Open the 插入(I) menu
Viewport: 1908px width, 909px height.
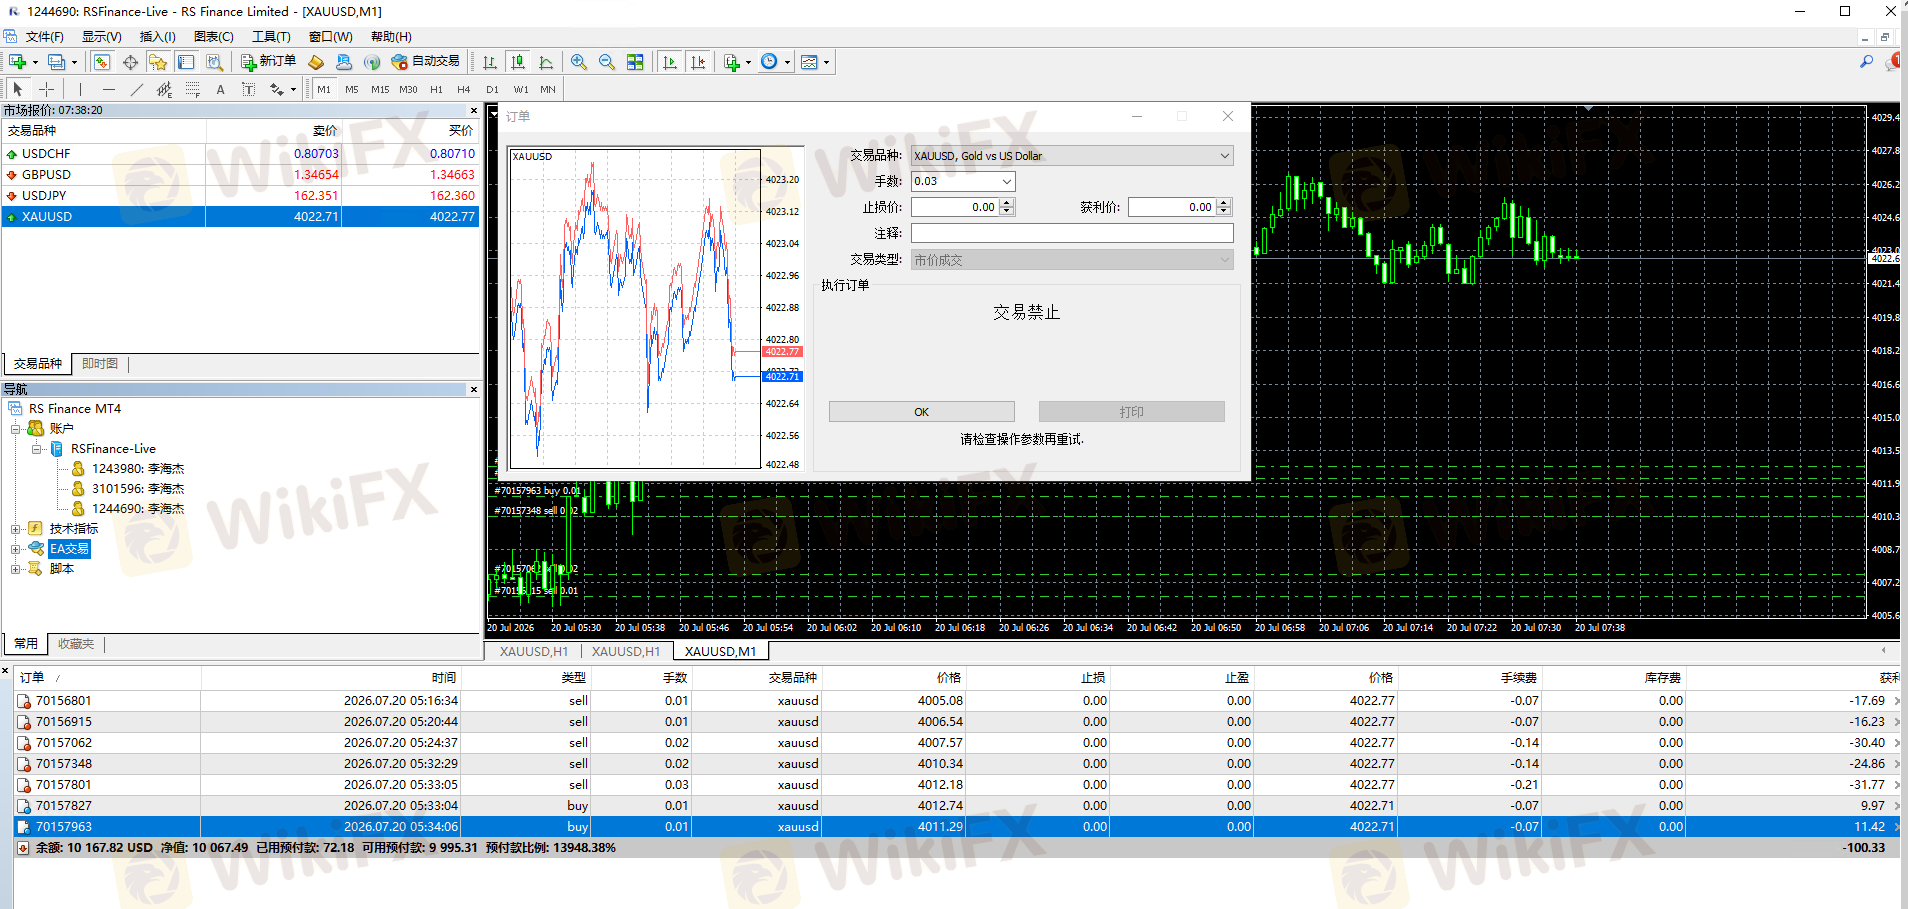coord(157,37)
